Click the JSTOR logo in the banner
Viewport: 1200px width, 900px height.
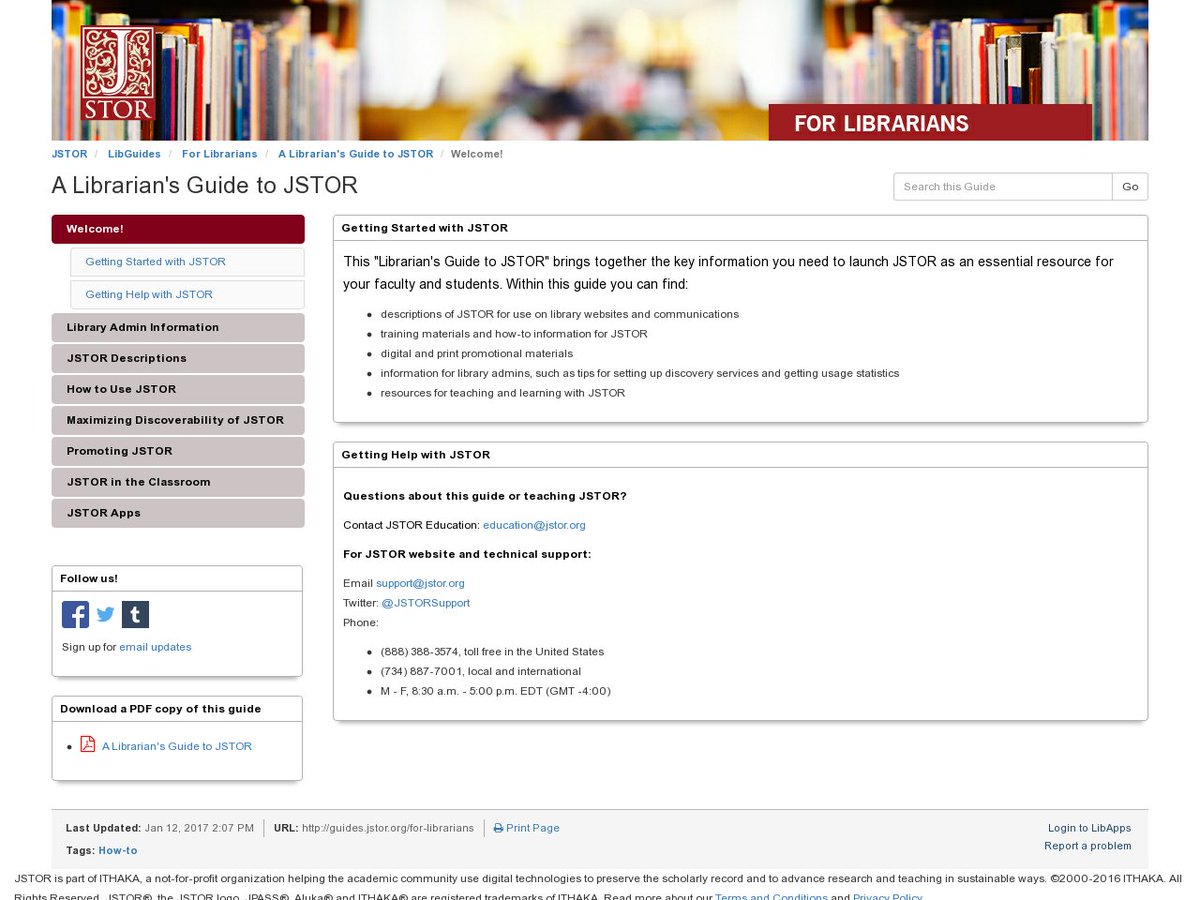click(118, 73)
